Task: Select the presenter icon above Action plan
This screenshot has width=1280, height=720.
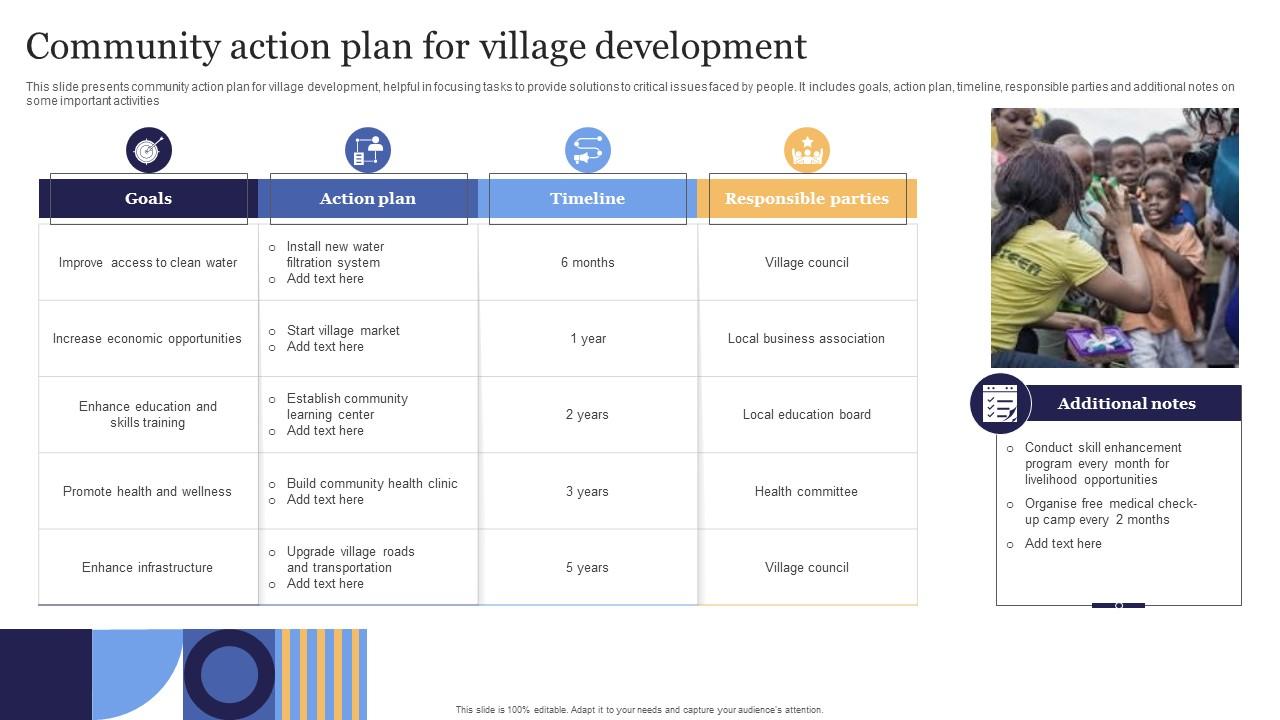Action: pos(368,149)
